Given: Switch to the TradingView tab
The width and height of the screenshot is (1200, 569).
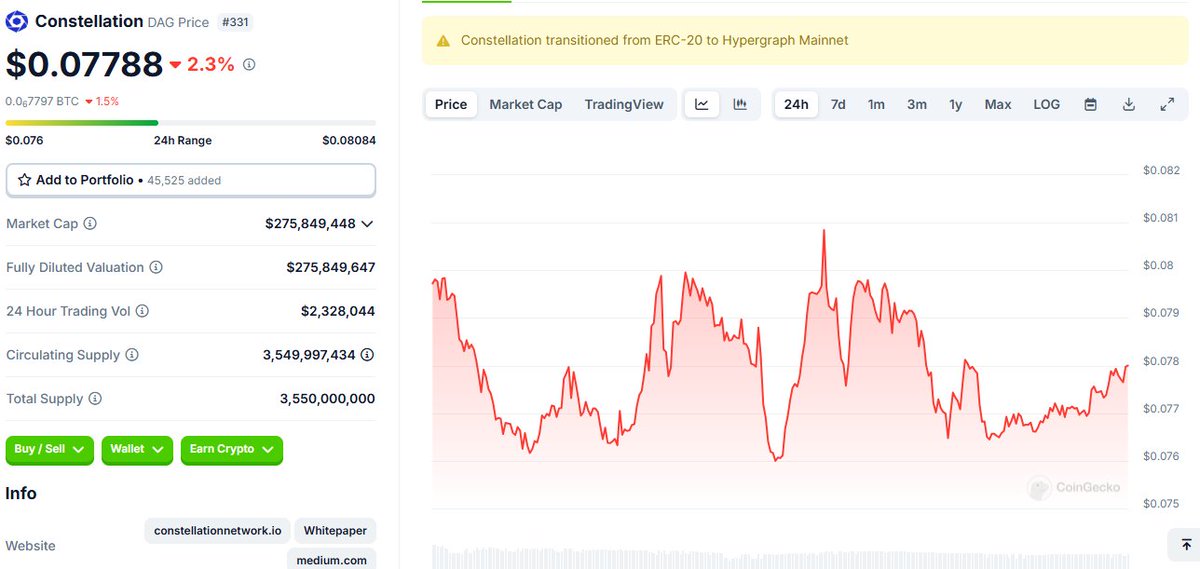Looking at the screenshot, I should point(624,104).
